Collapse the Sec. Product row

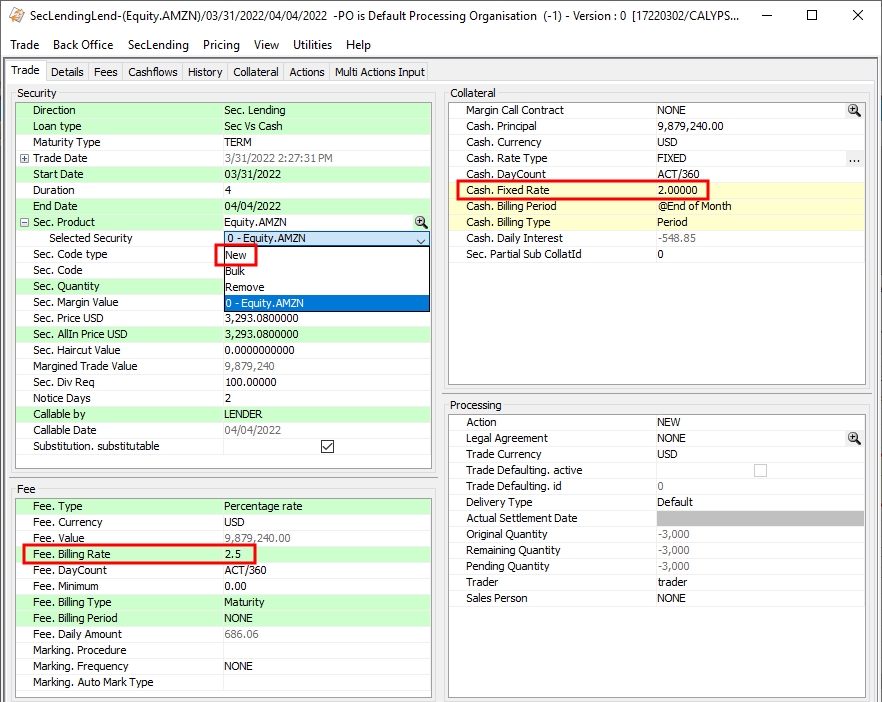click(x=24, y=222)
